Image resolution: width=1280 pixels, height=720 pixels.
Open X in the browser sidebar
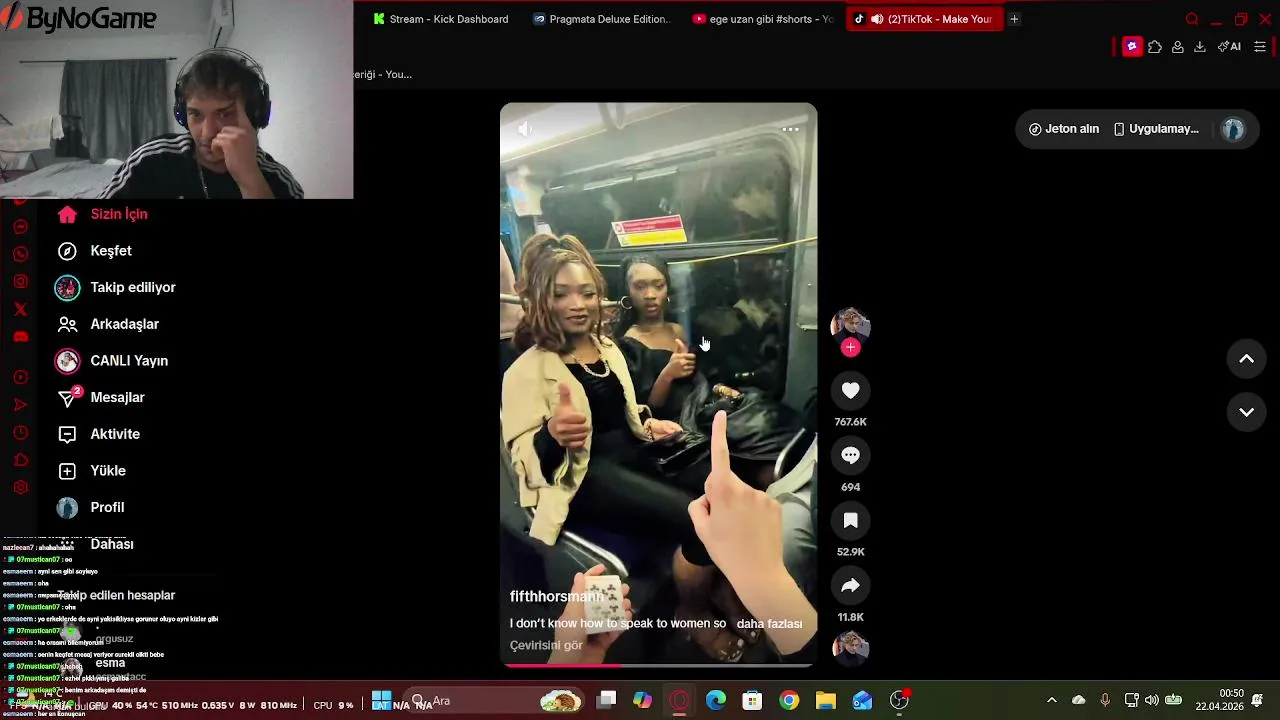[x=20, y=309]
